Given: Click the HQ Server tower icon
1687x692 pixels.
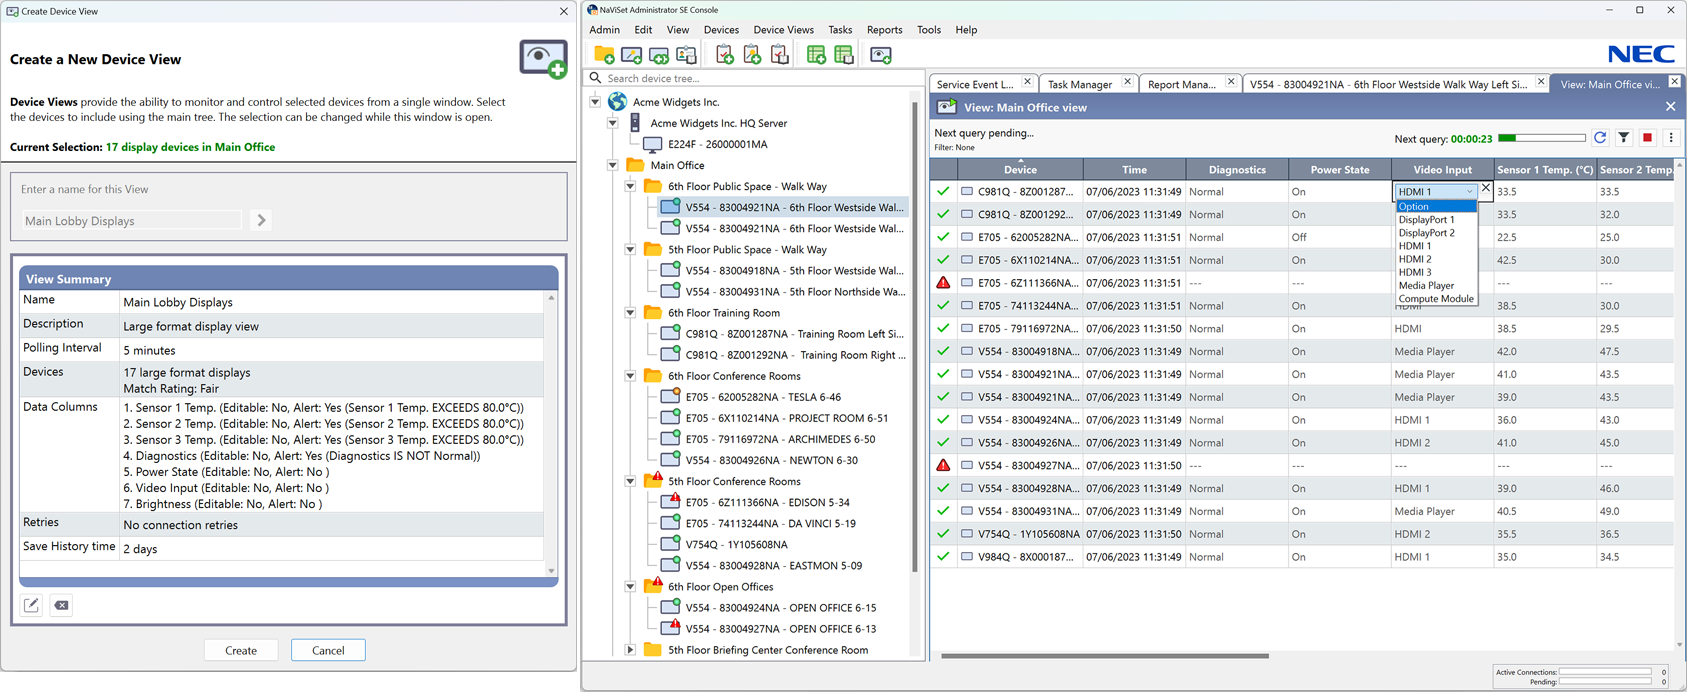Looking at the screenshot, I should (635, 123).
